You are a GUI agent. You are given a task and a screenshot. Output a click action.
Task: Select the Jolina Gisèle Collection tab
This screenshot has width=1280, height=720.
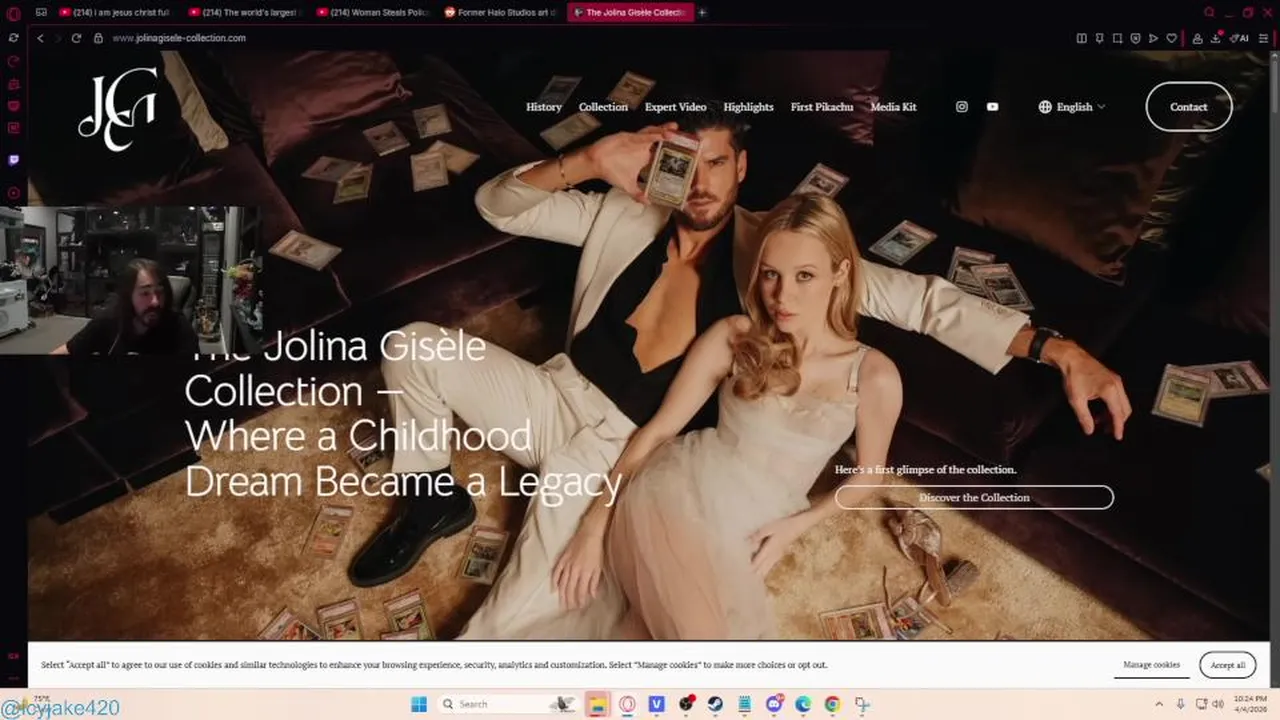tap(630, 13)
